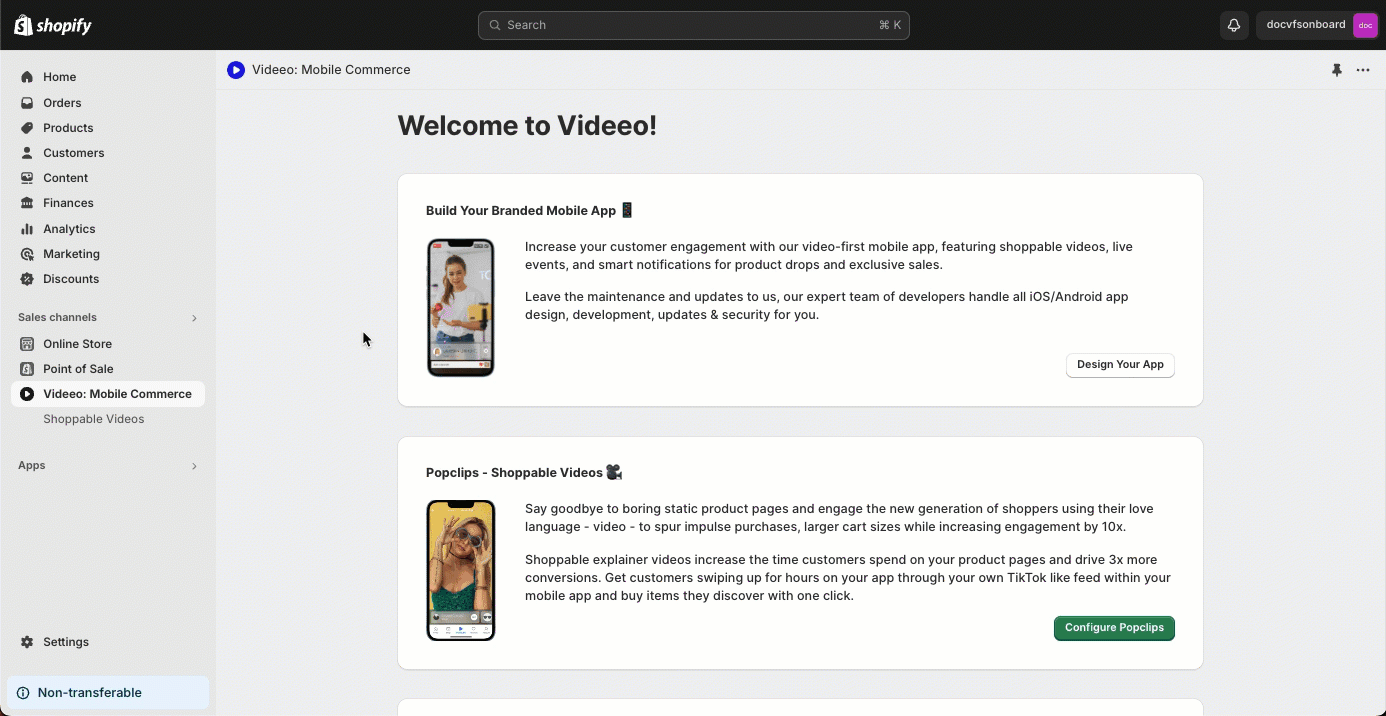Click the notification bell icon

click(1233, 25)
